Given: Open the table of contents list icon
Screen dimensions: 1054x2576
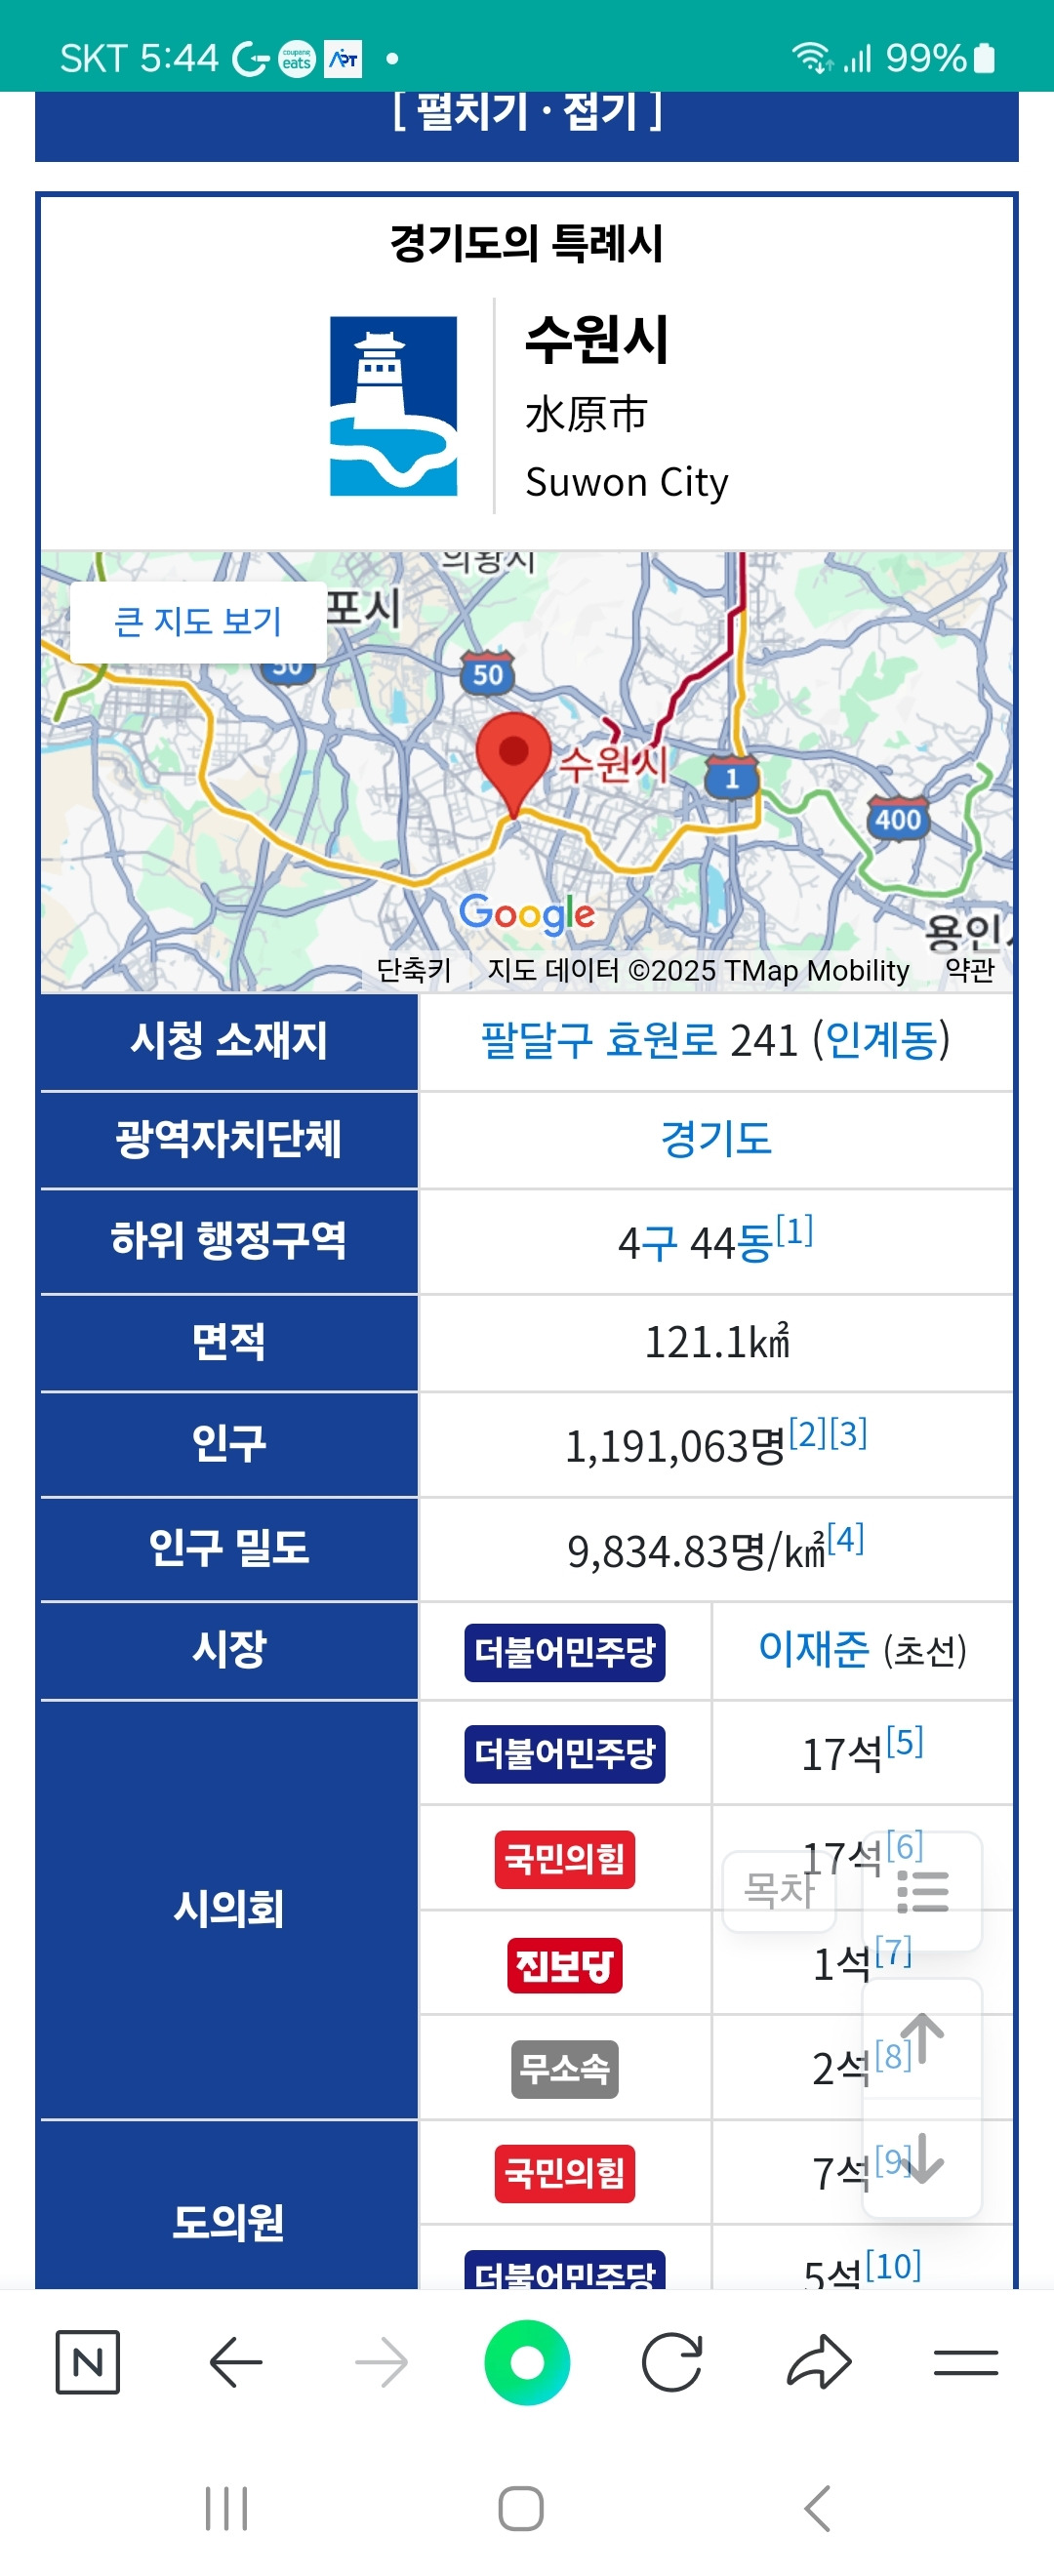Looking at the screenshot, I should 922,1891.
